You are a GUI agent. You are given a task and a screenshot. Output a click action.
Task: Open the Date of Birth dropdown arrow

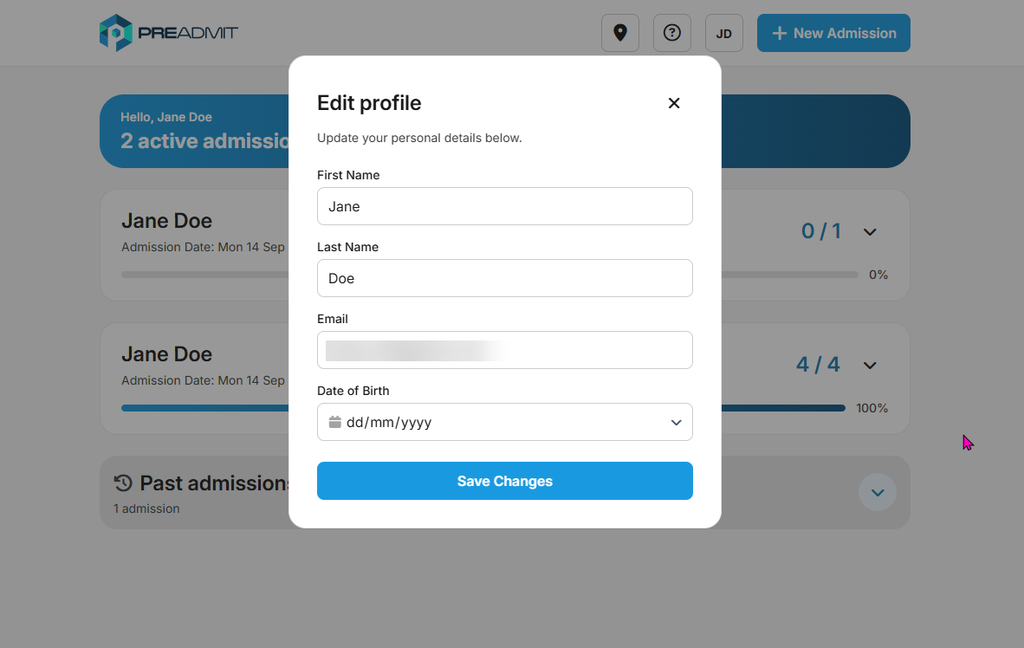click(676, 423)
